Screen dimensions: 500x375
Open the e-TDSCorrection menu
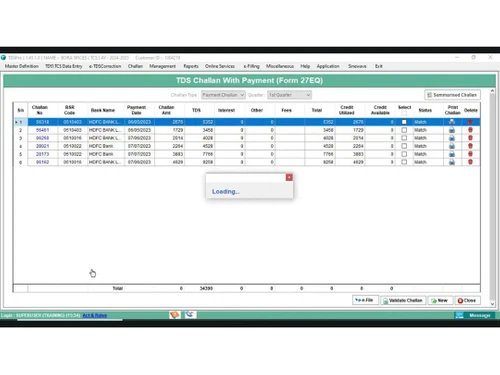click(x=105, y=66)
